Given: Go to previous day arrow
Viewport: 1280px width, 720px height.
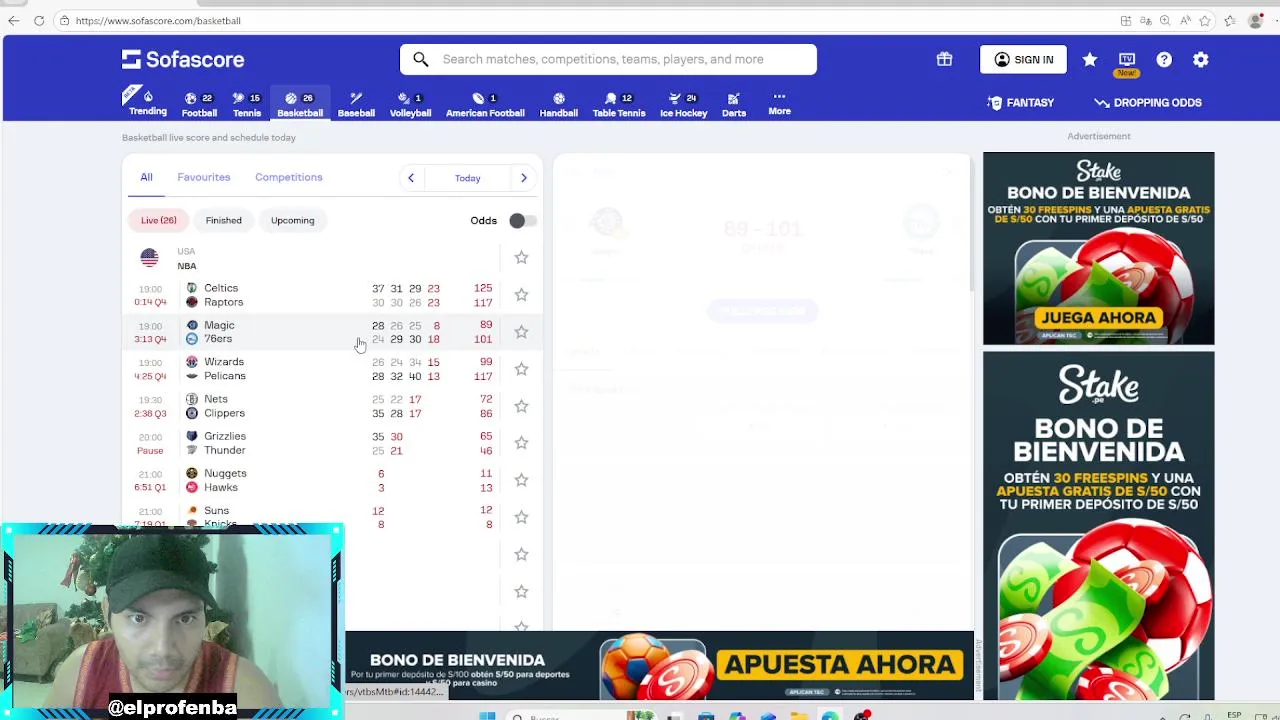Looking at the screenshot, I should coord(410,178).
